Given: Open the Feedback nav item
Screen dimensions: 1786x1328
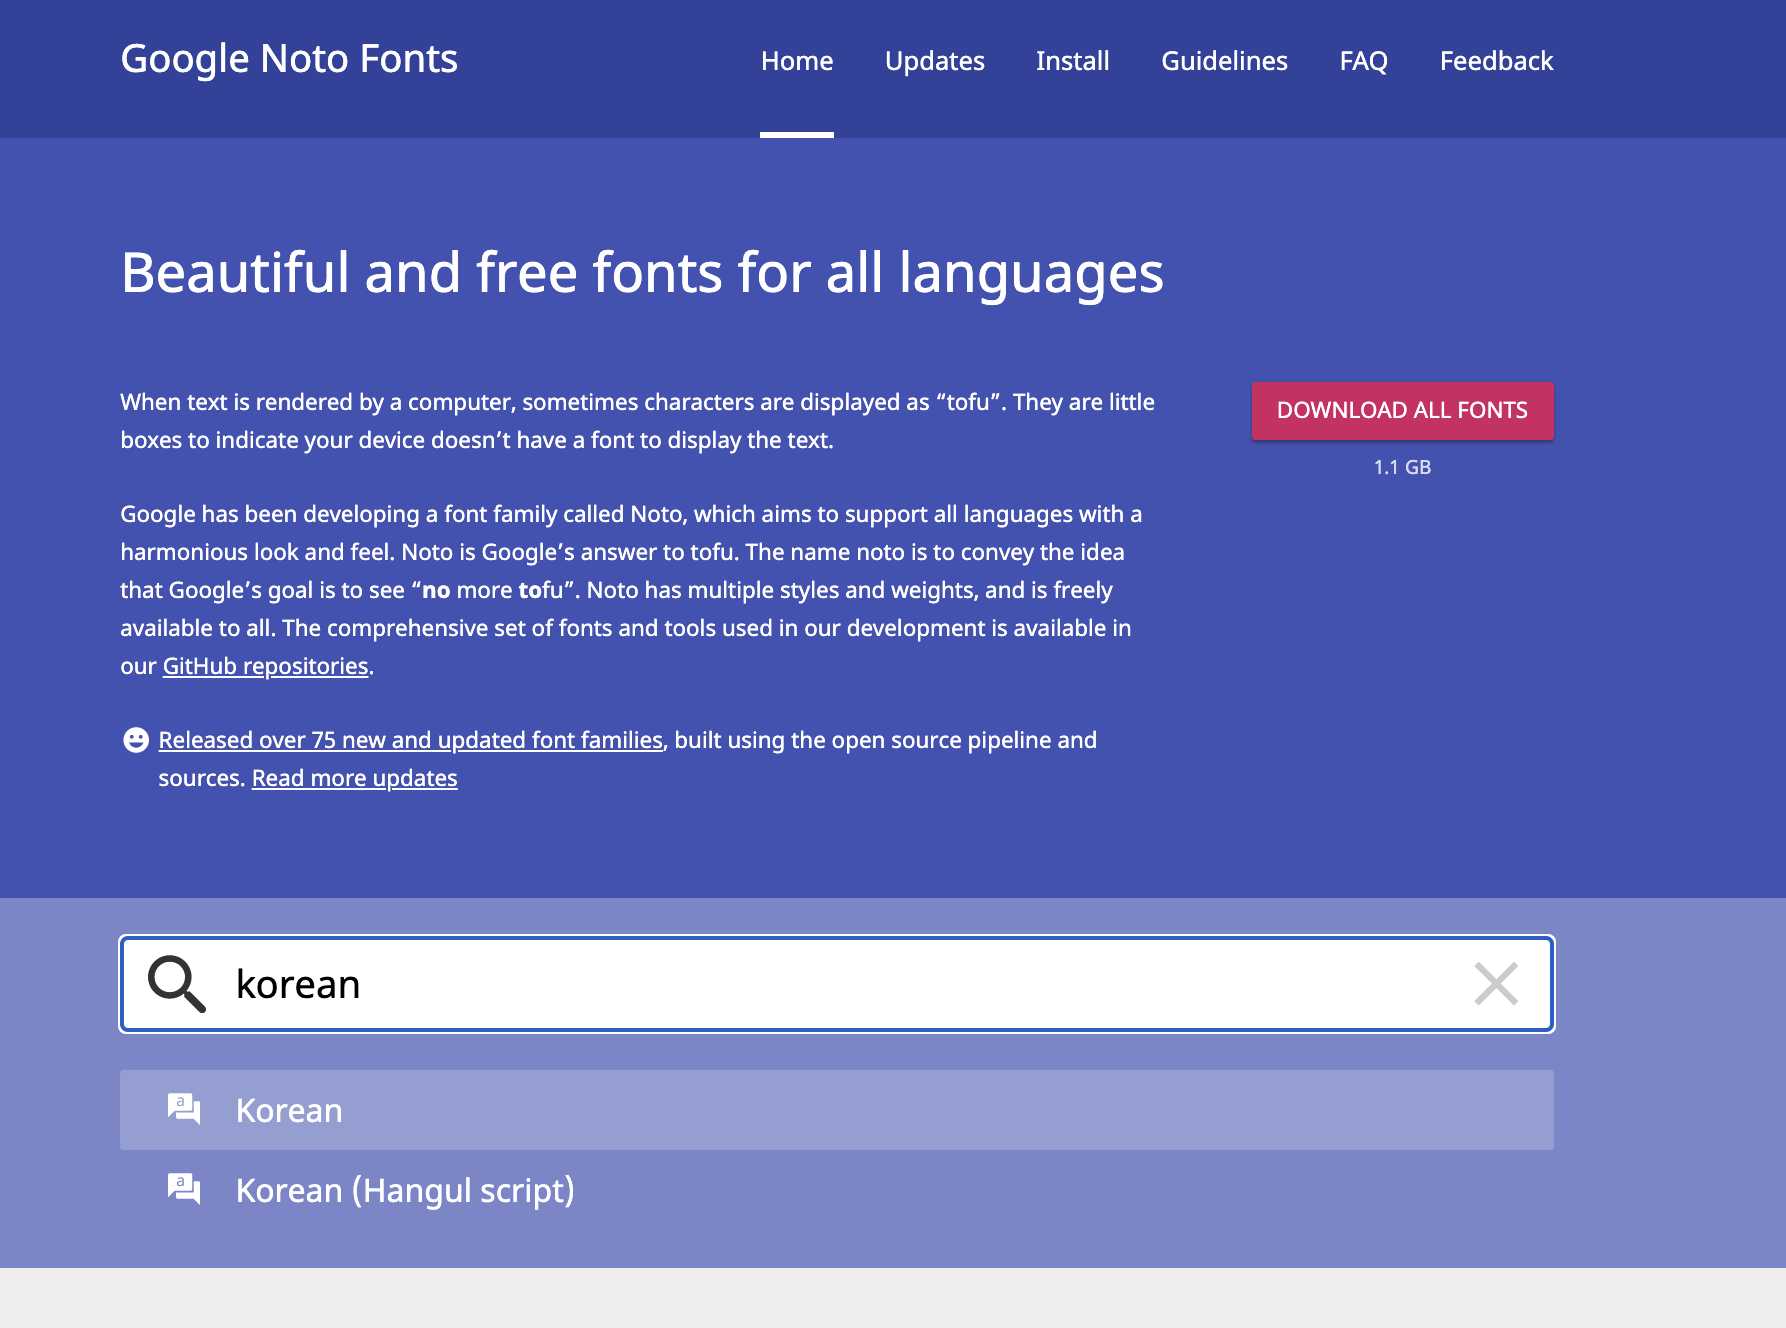Looking at the screenshot, I should [1496, 61].
